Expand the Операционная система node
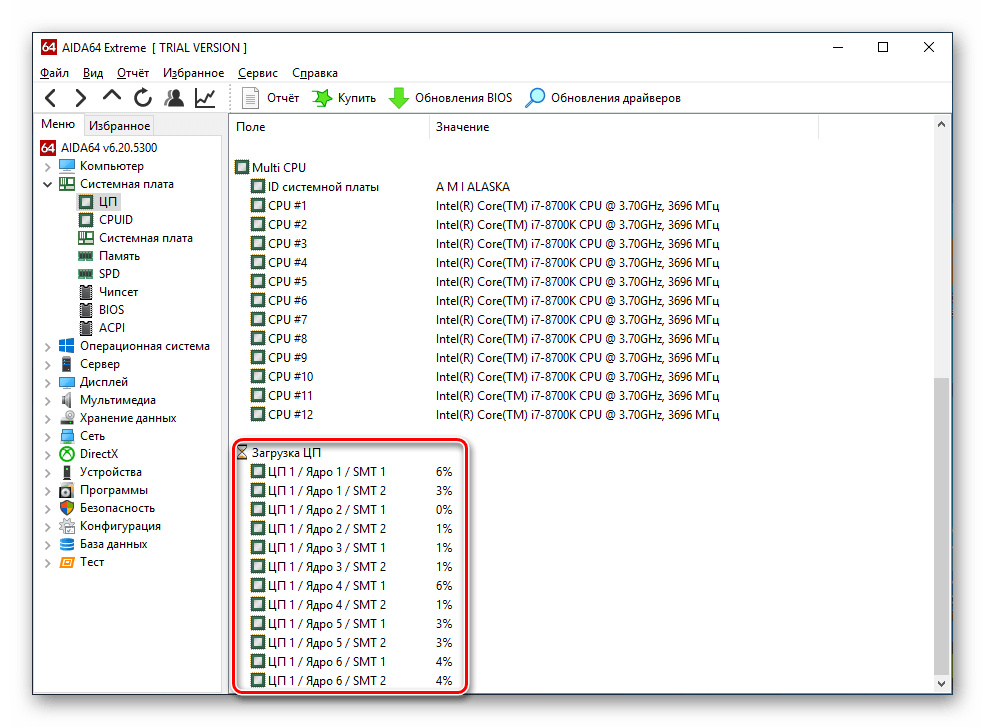Image resolution: width=985 pixels, height=727 pixels. 47,346
